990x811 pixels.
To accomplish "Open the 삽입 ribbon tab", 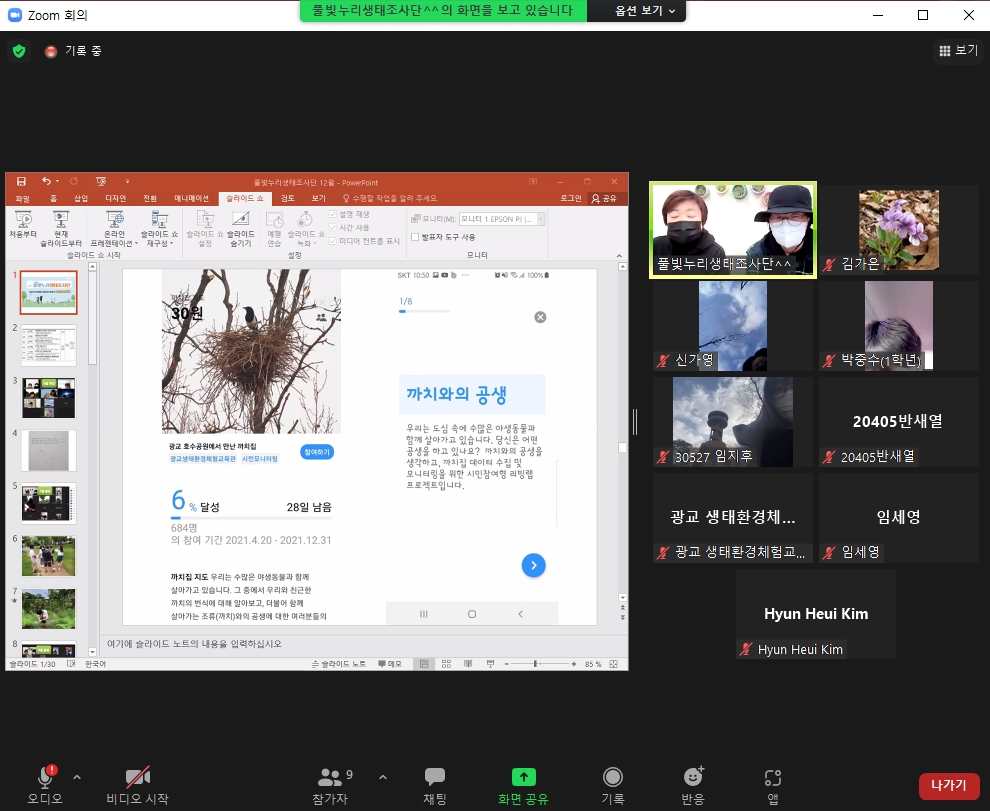I will point(81,198).
